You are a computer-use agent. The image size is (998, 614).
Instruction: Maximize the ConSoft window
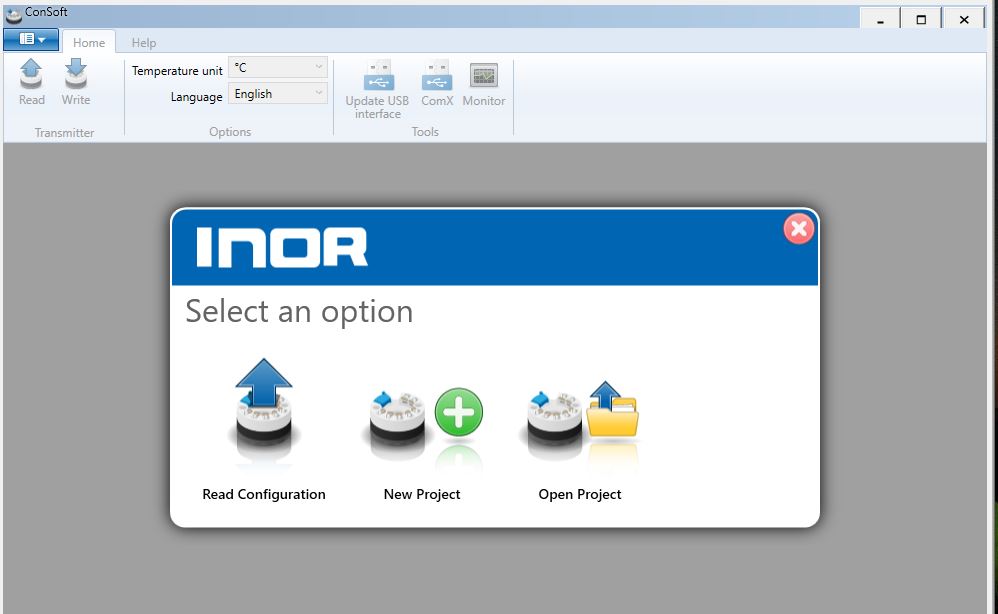(921, 19)
